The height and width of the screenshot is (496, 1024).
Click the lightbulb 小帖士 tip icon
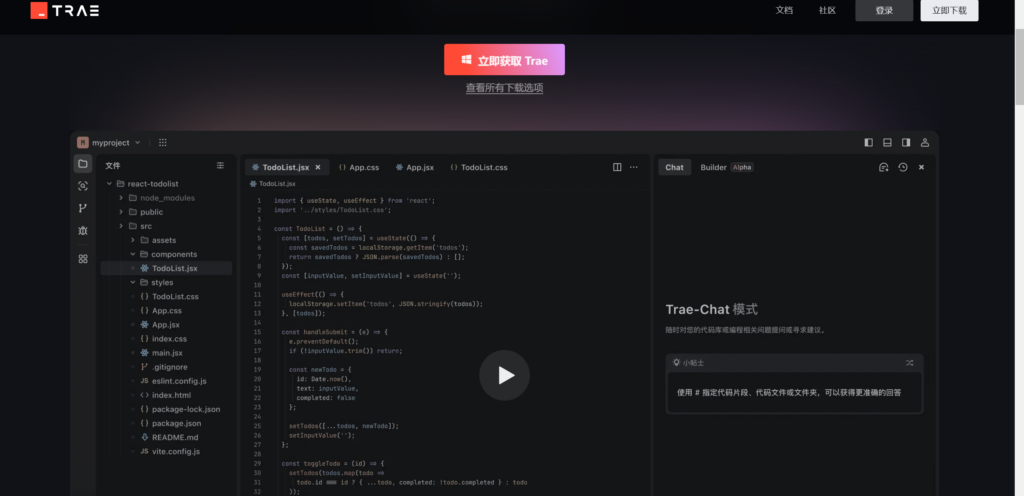pos(677,362)
